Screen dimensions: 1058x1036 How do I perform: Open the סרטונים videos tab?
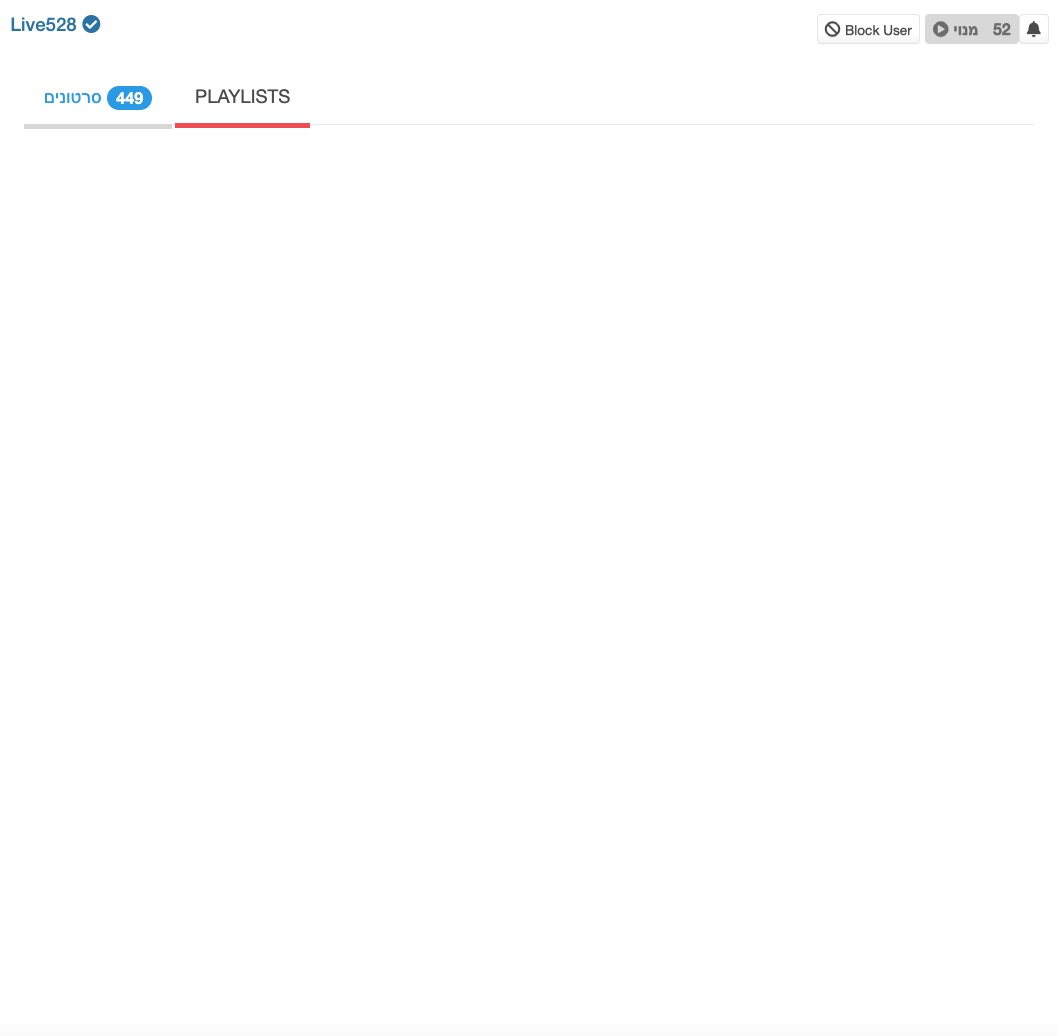pos(72,97)
